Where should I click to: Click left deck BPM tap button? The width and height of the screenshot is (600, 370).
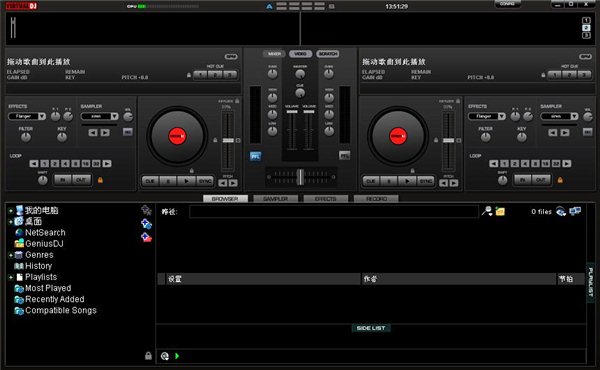click(x=231, y=57)
